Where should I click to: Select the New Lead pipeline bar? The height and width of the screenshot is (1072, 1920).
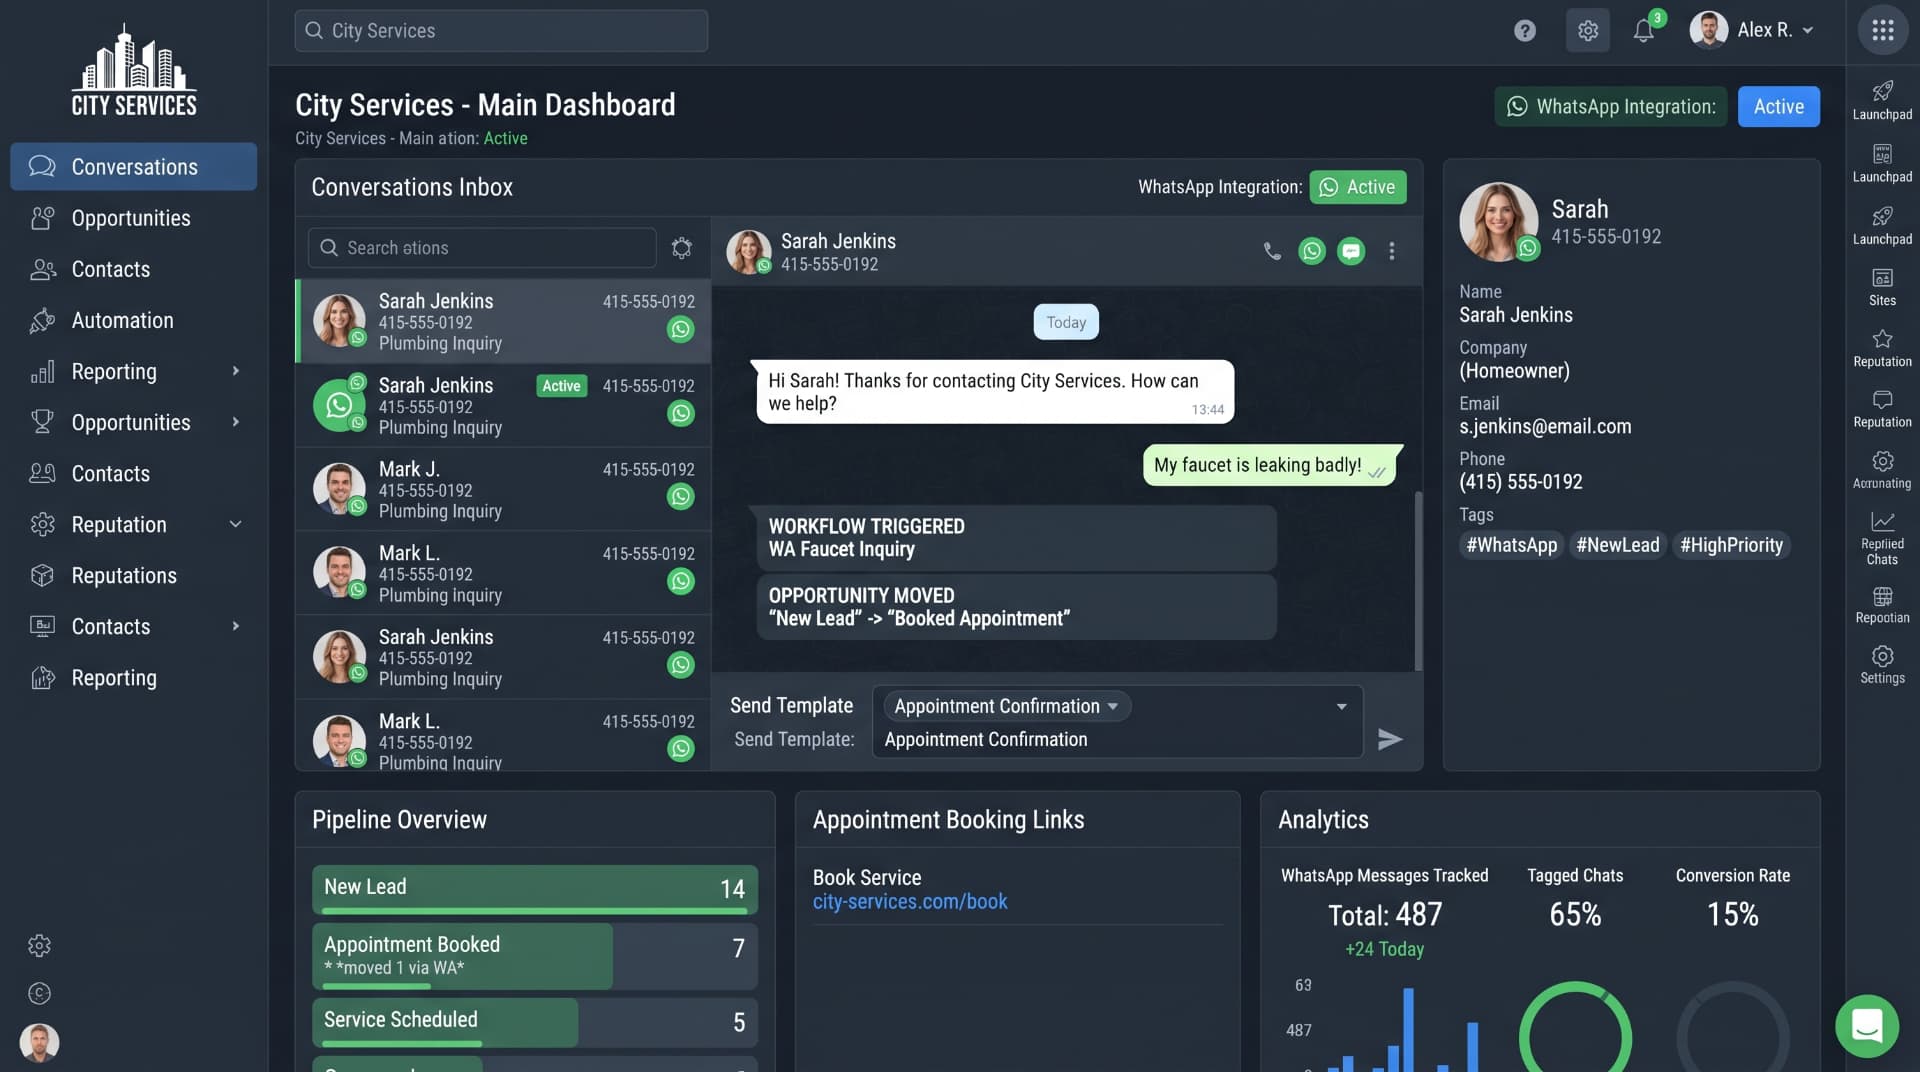pos(535,889)
